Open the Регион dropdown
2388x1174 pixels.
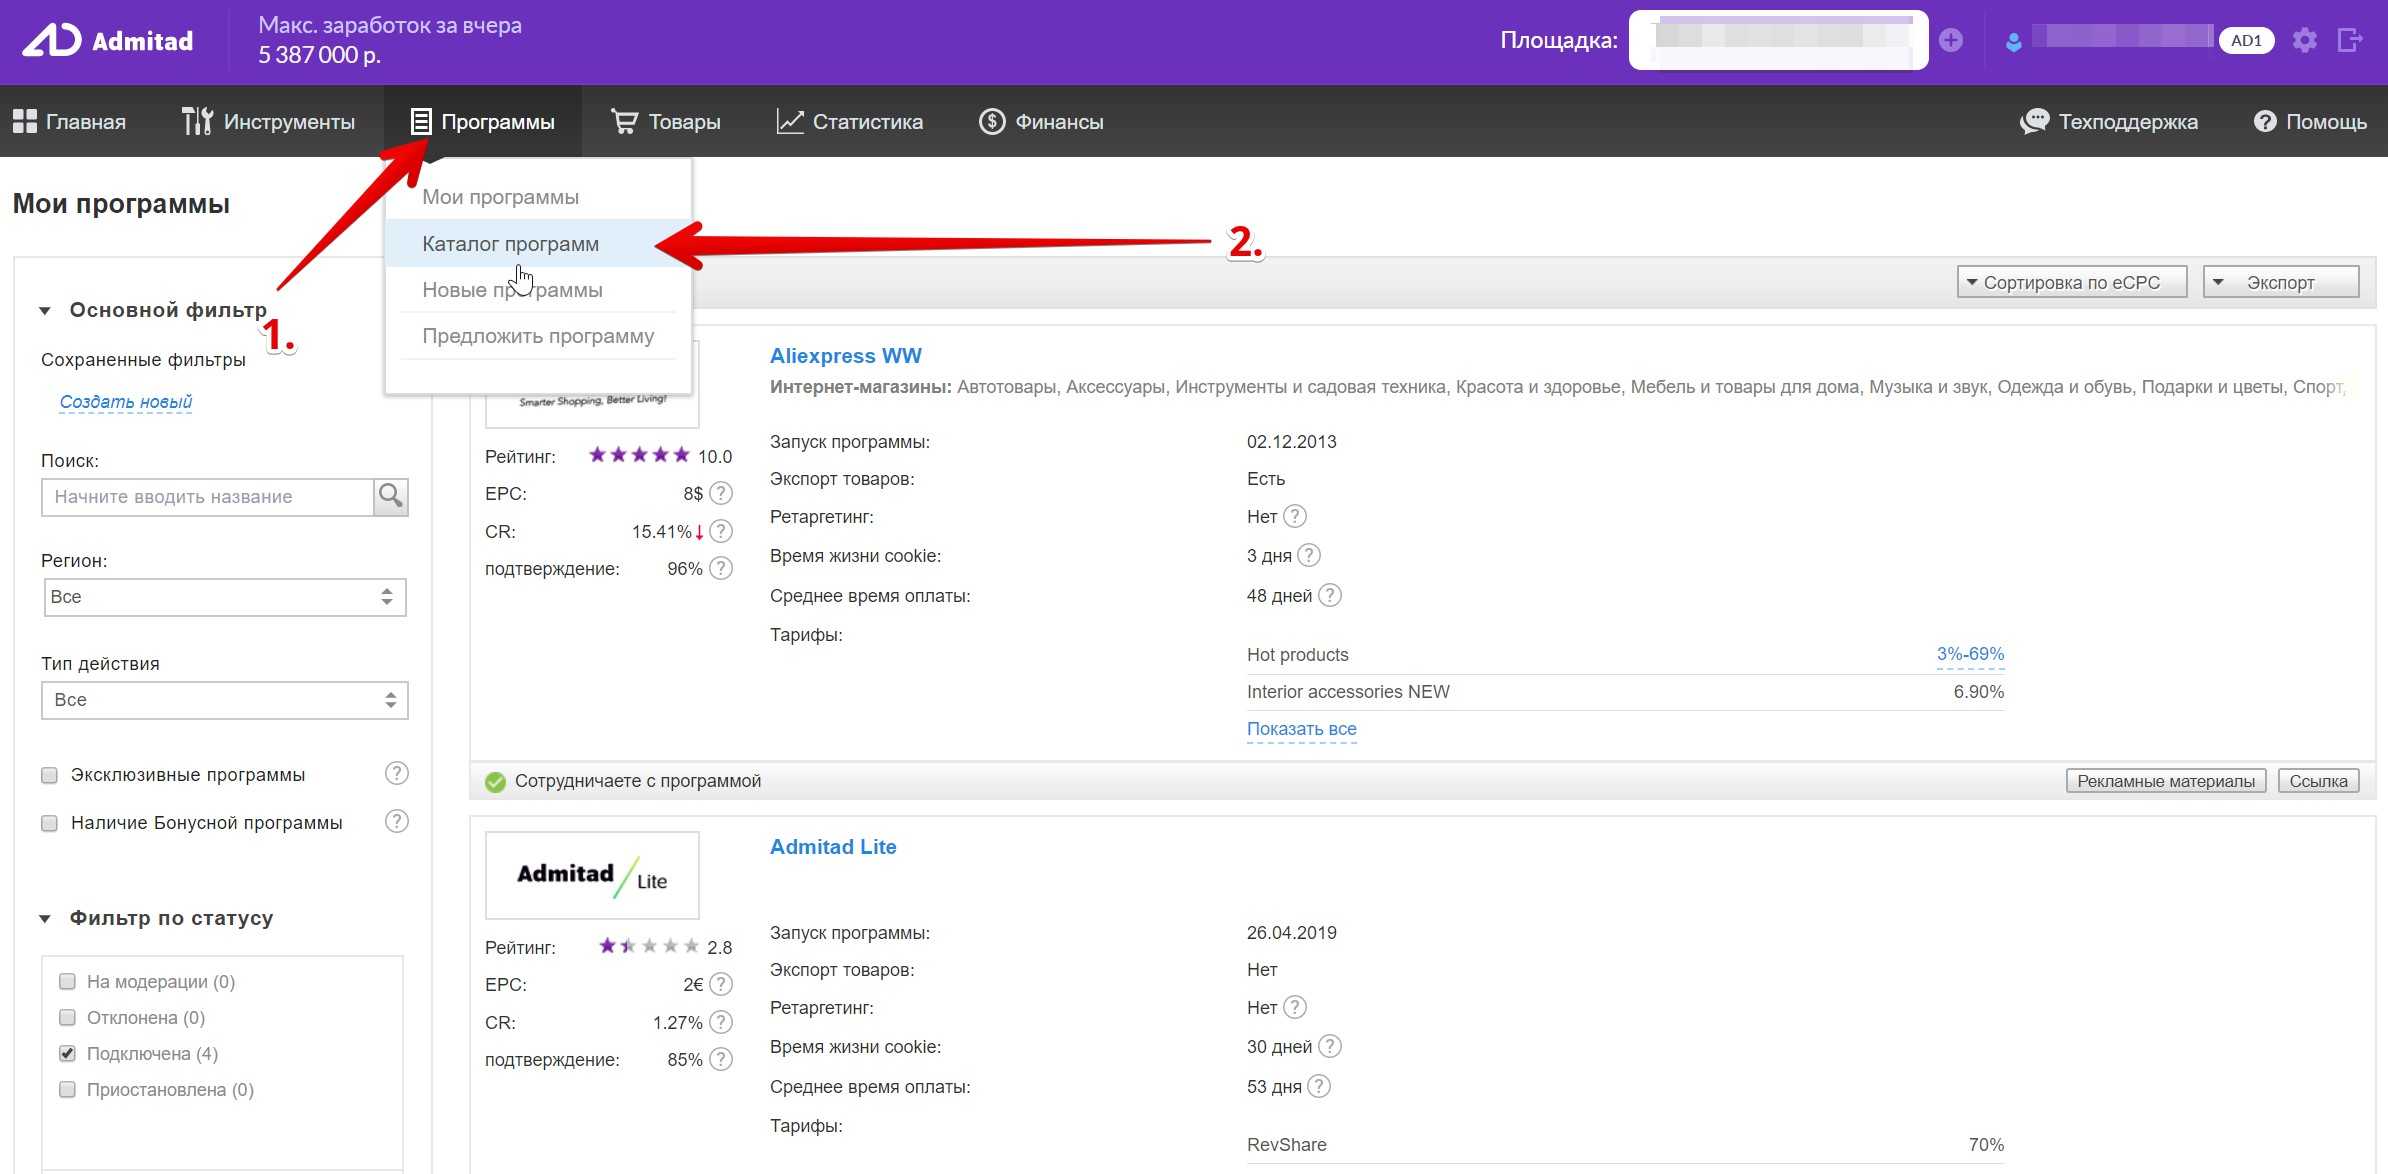225,597
